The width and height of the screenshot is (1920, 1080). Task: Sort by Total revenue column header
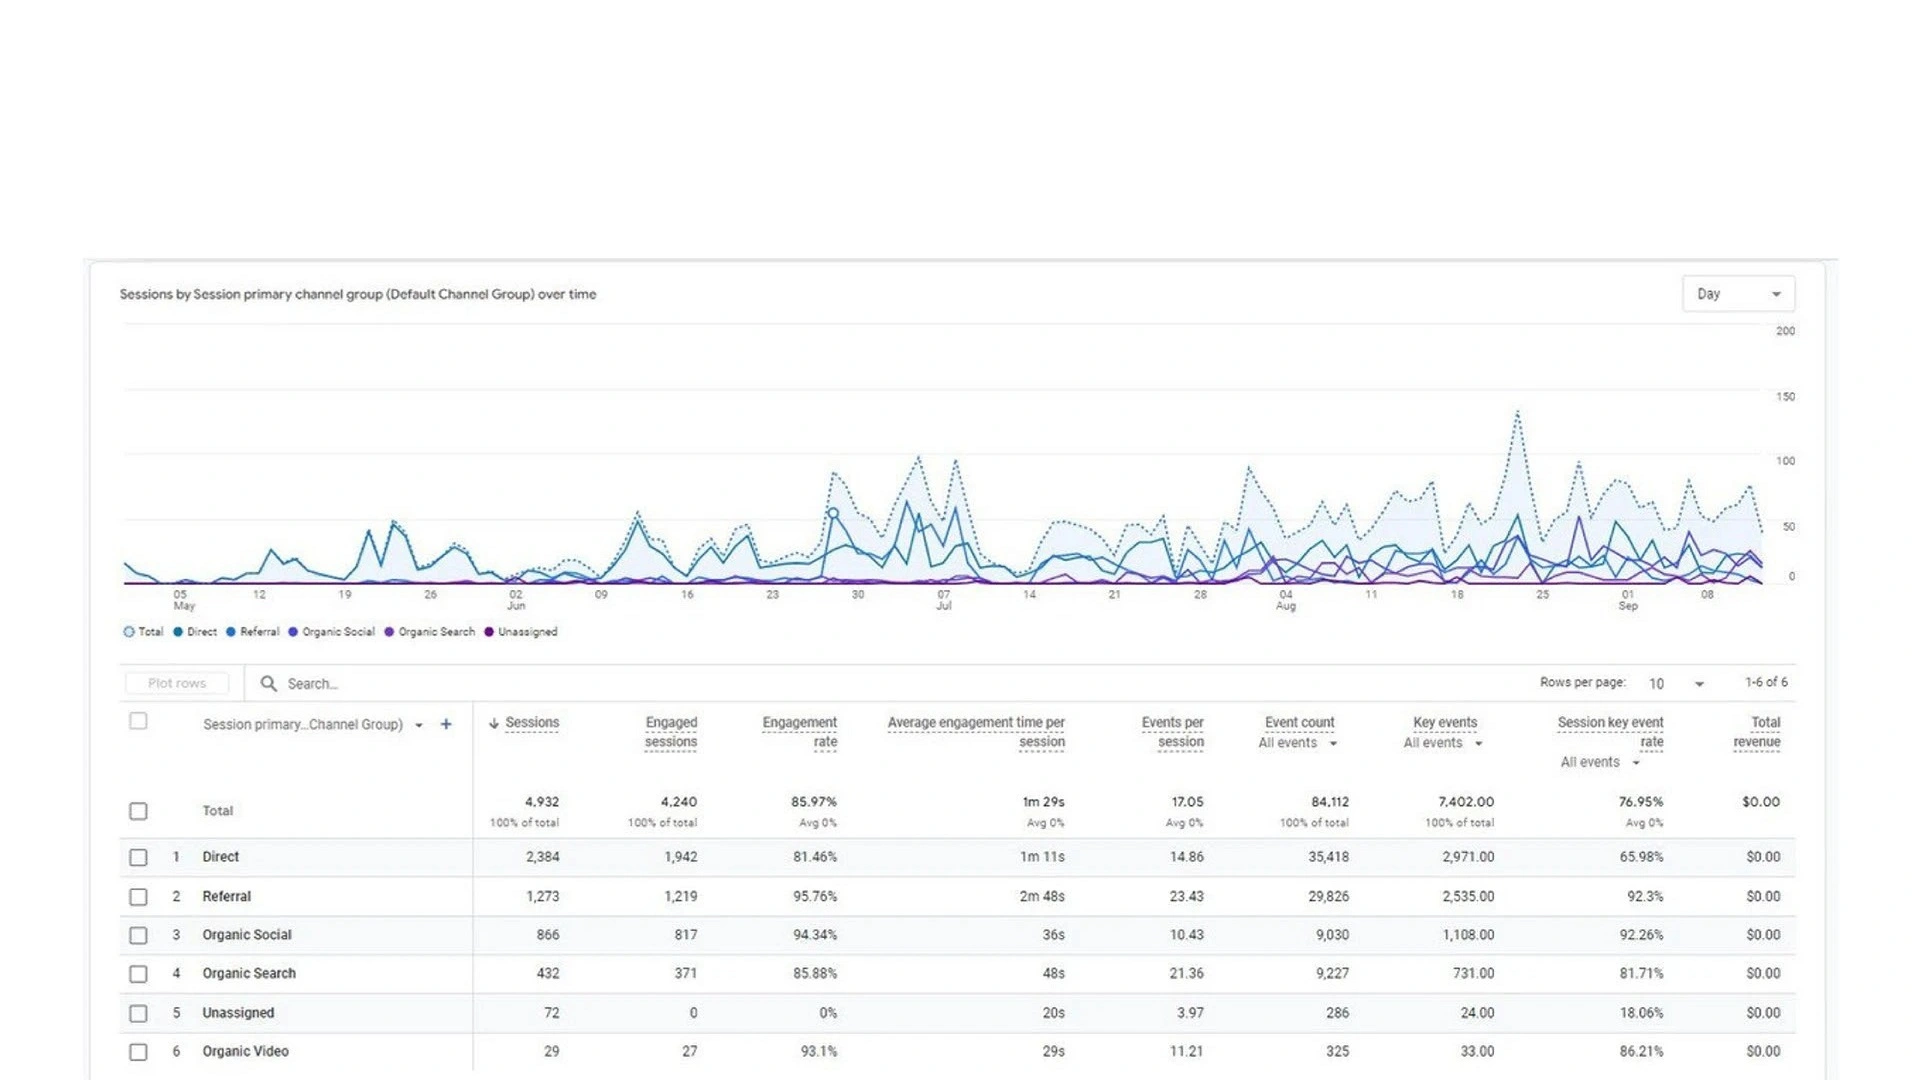(1757, 732)
